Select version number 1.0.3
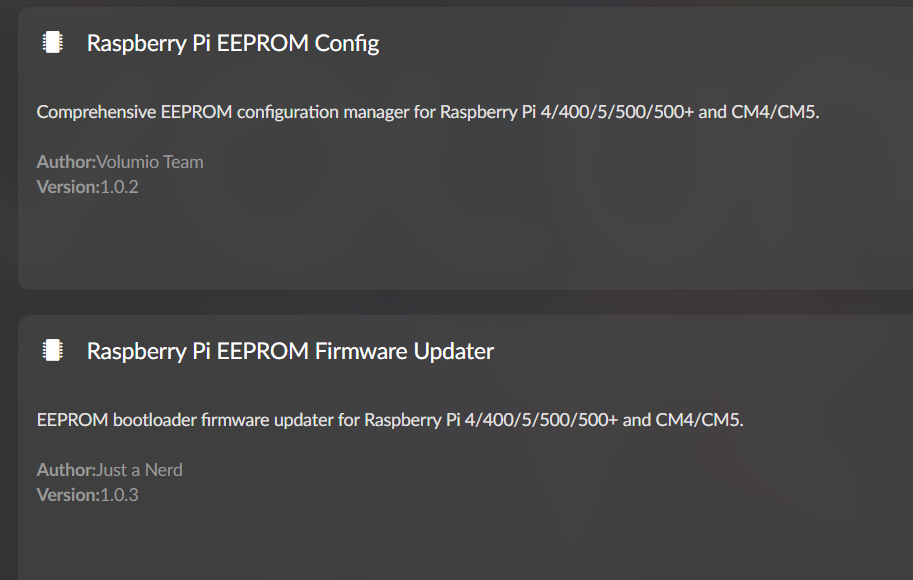 119,494
